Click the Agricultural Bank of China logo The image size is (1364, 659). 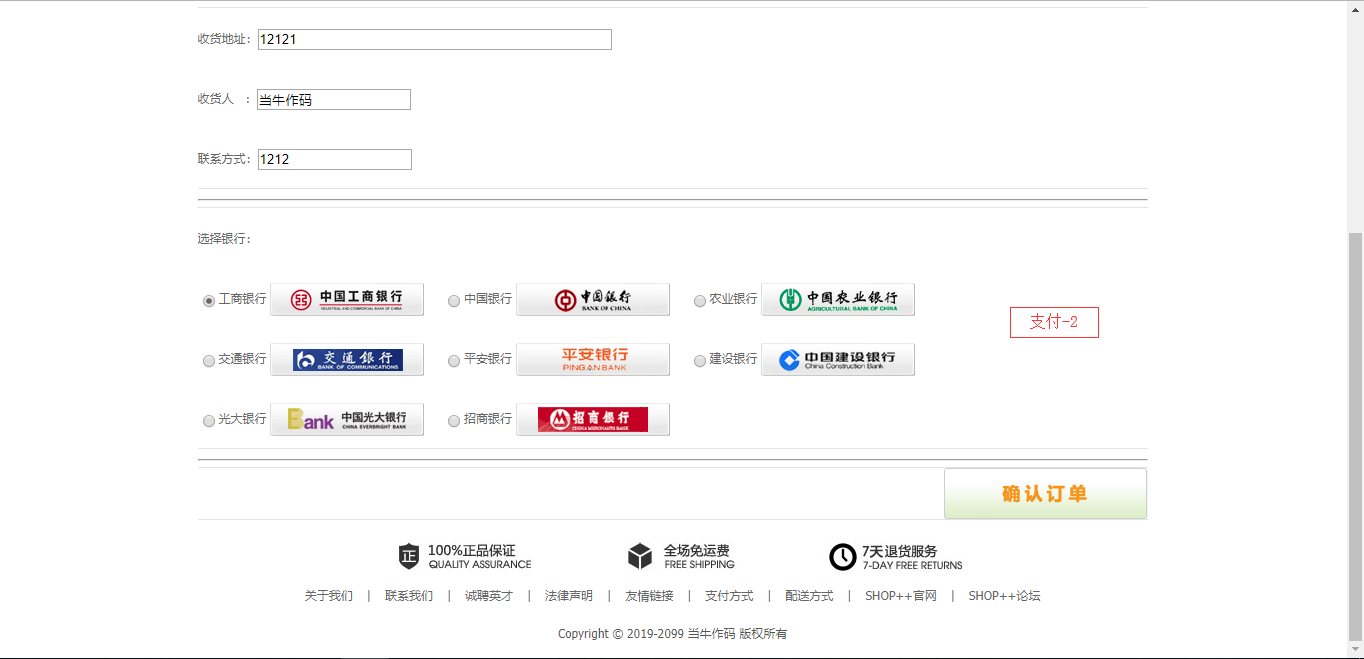pyautogui.click(x=838, y=300)
